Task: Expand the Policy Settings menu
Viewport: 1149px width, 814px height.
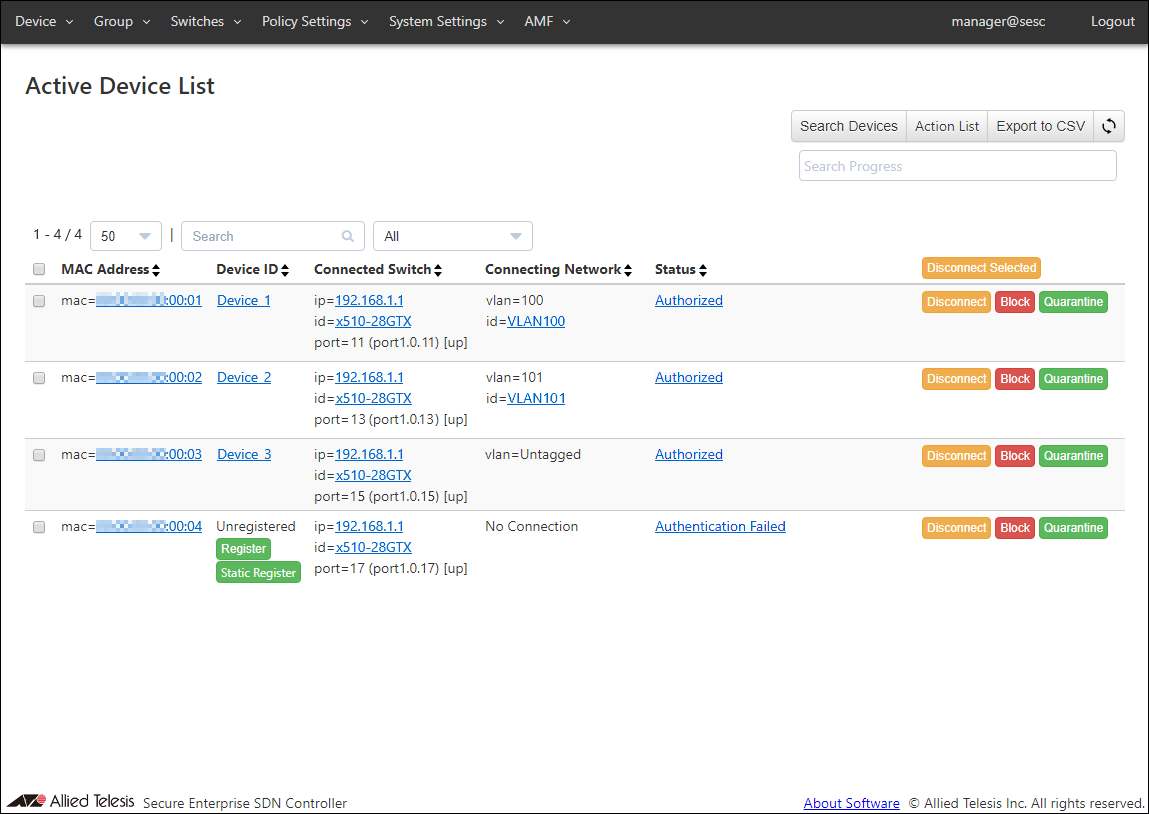Action: click(x=315, y=21)
